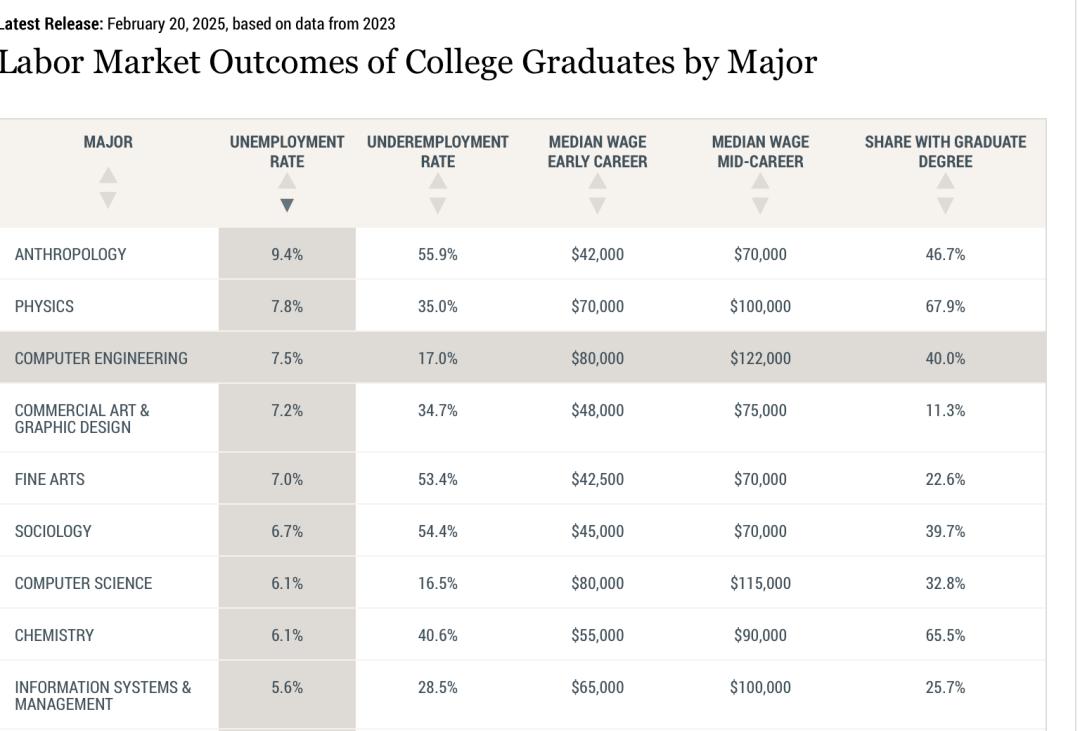Sort Median Wage Early Career descending arrow

pyautogui.click(x=597, y=205)
